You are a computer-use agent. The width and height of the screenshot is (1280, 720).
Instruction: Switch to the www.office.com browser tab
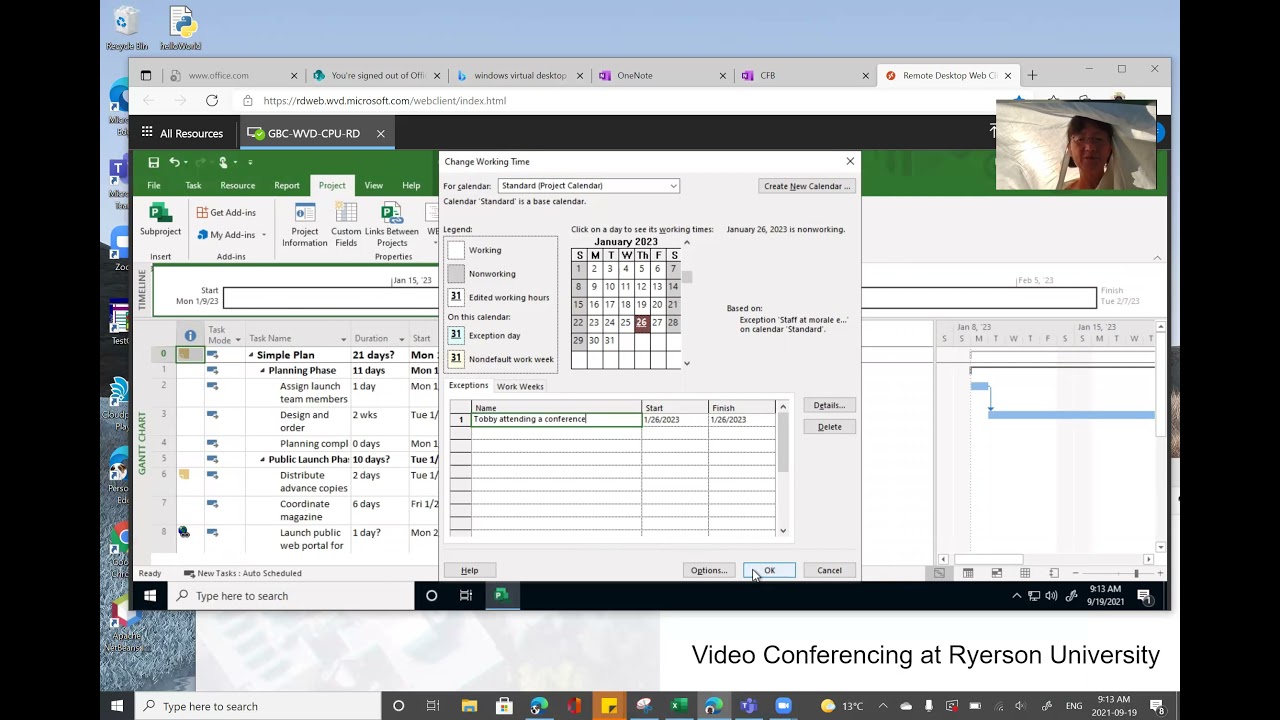coord(232,75)
